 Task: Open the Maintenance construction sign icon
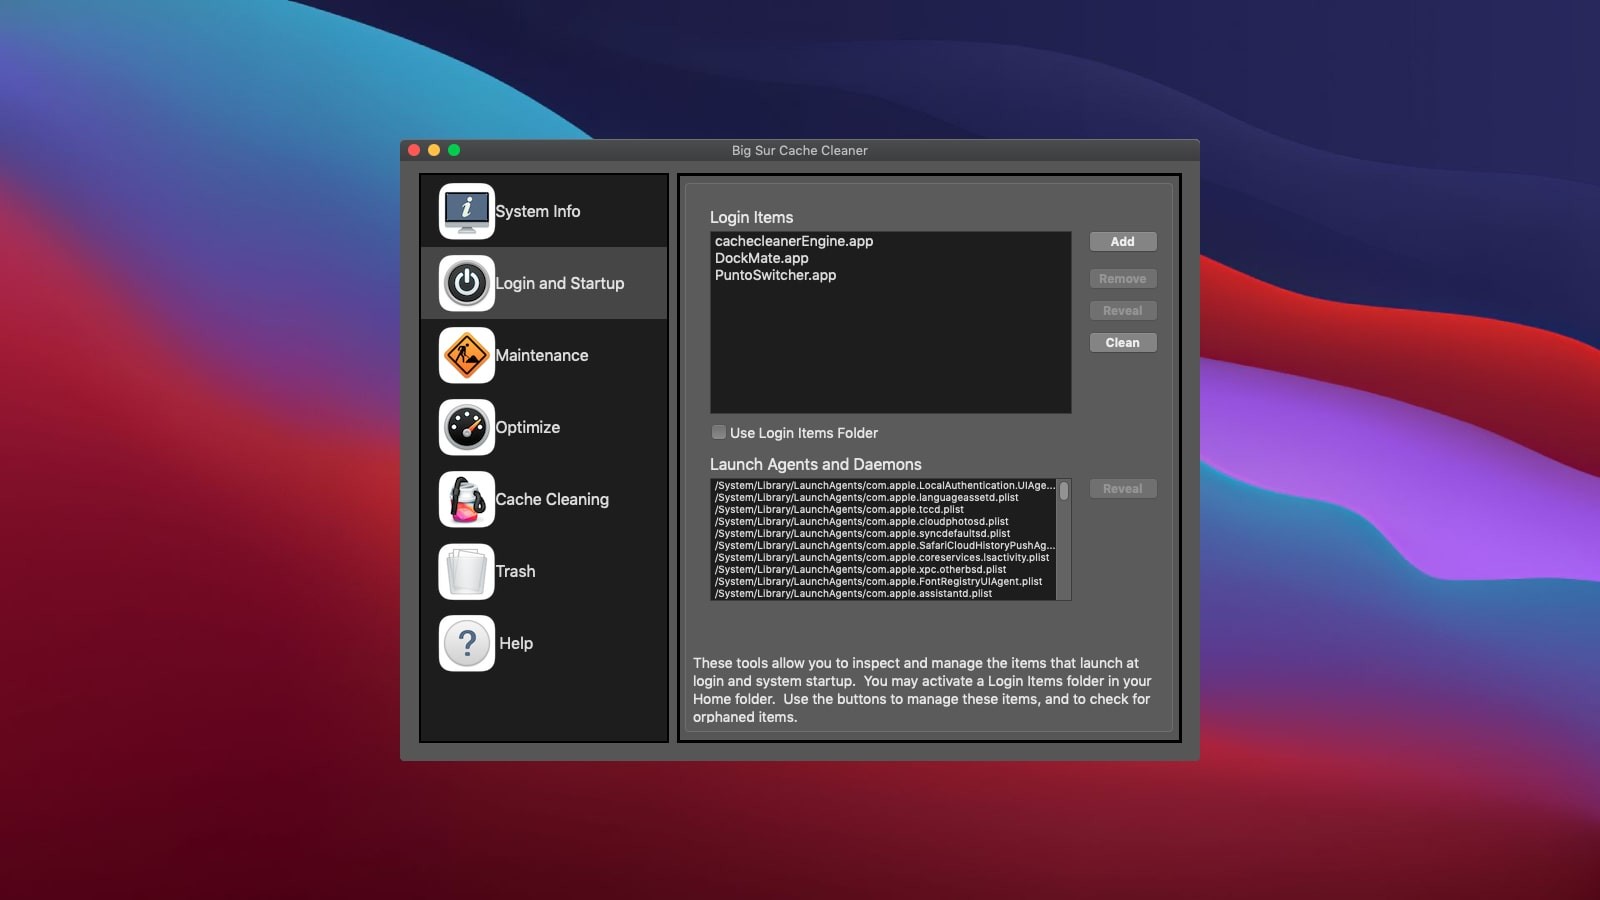[x=466, y=355]
